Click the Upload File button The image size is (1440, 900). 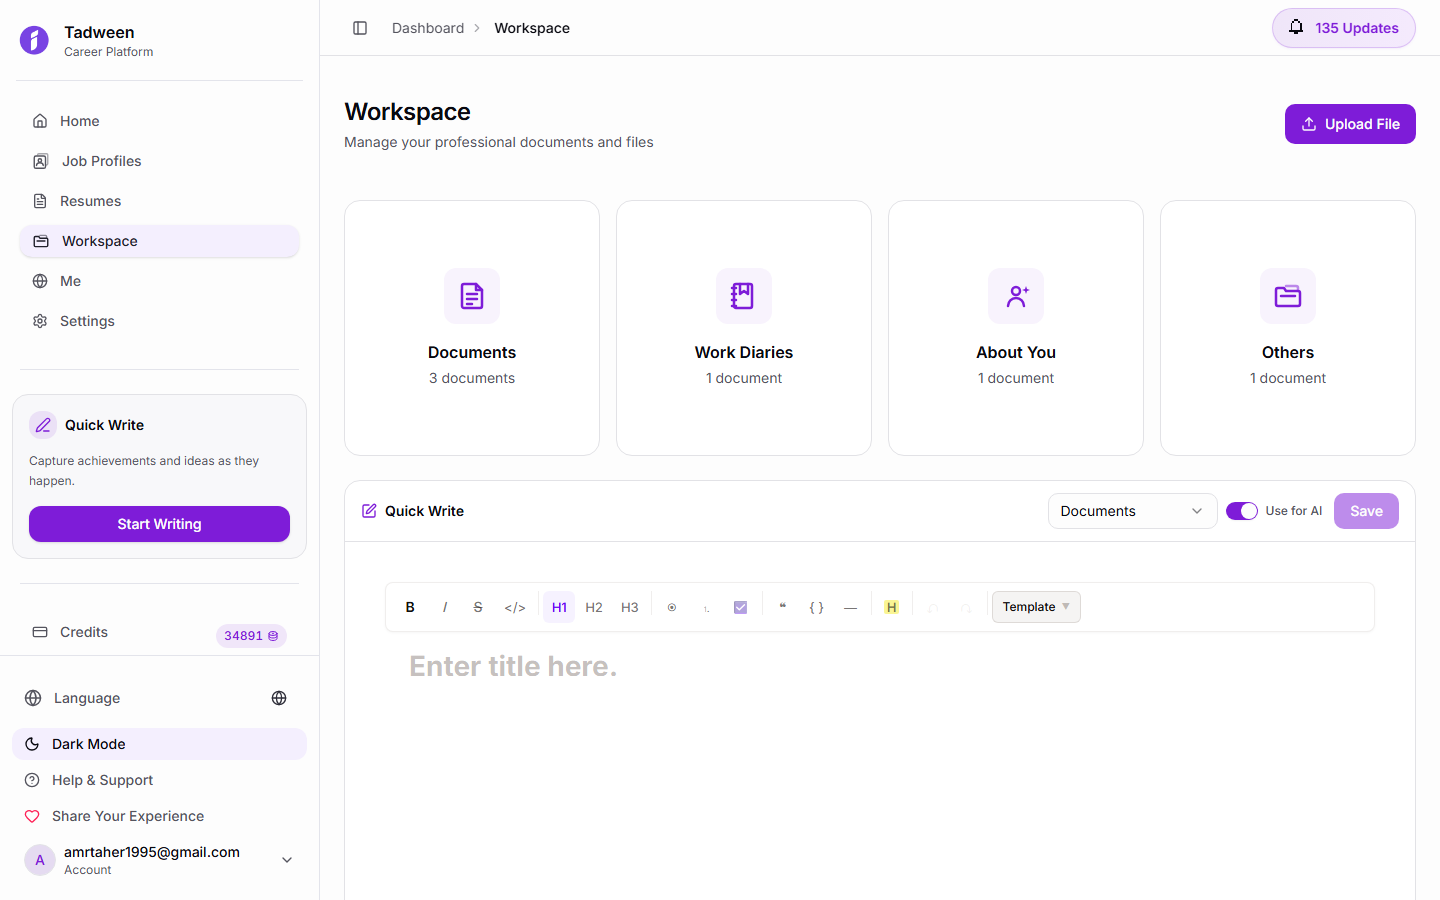point(1349,124)
